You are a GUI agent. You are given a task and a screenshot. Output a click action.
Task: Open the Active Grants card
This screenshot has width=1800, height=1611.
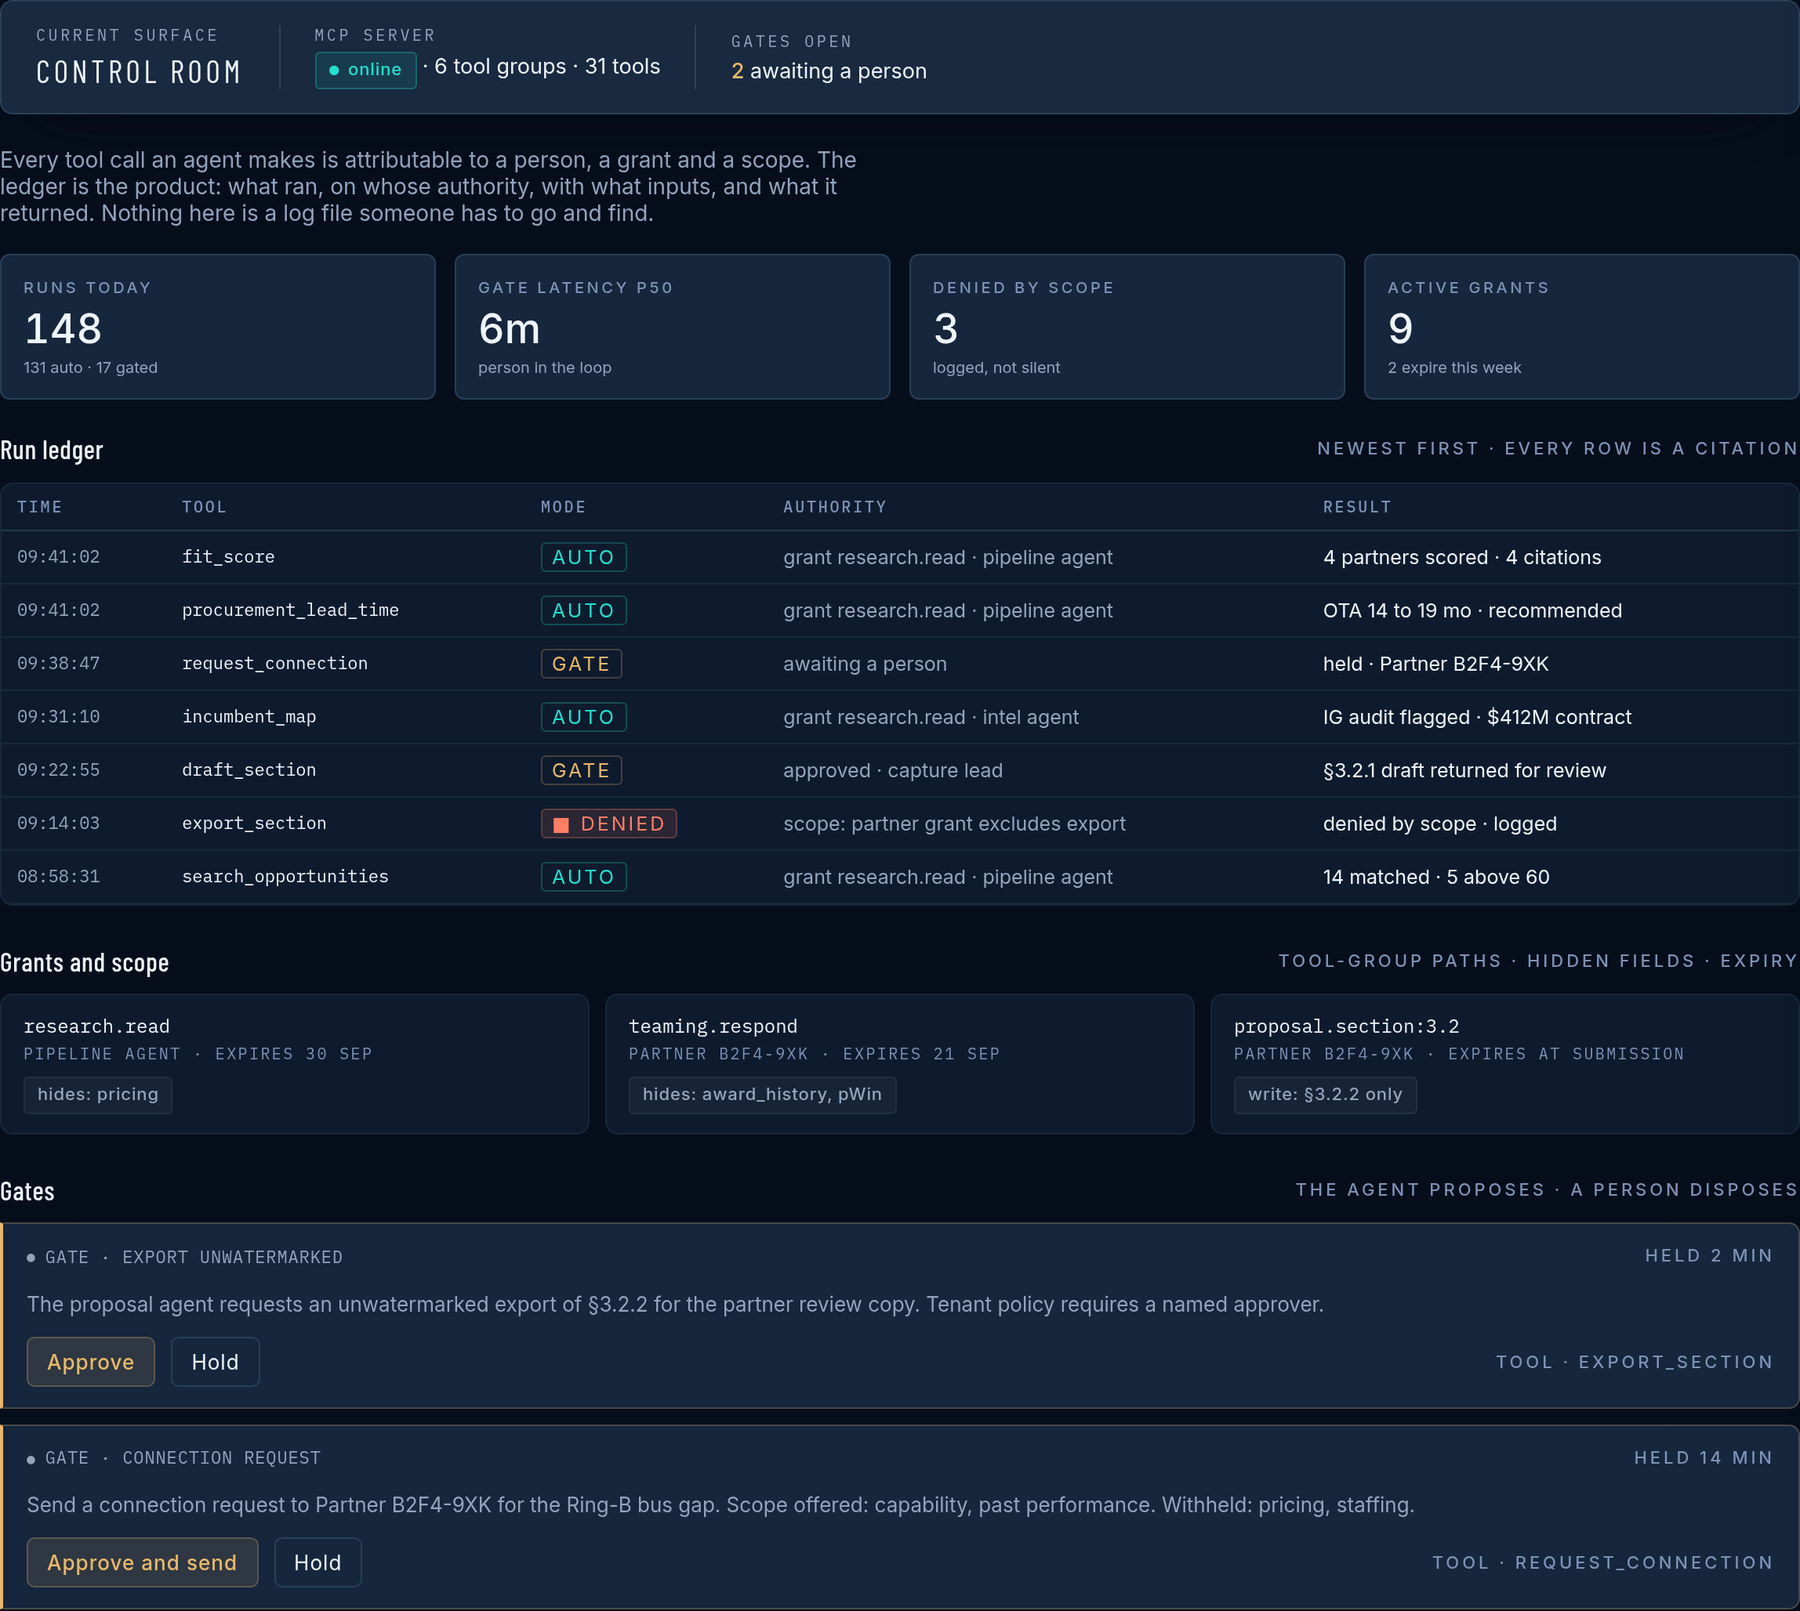point(1582,326)
